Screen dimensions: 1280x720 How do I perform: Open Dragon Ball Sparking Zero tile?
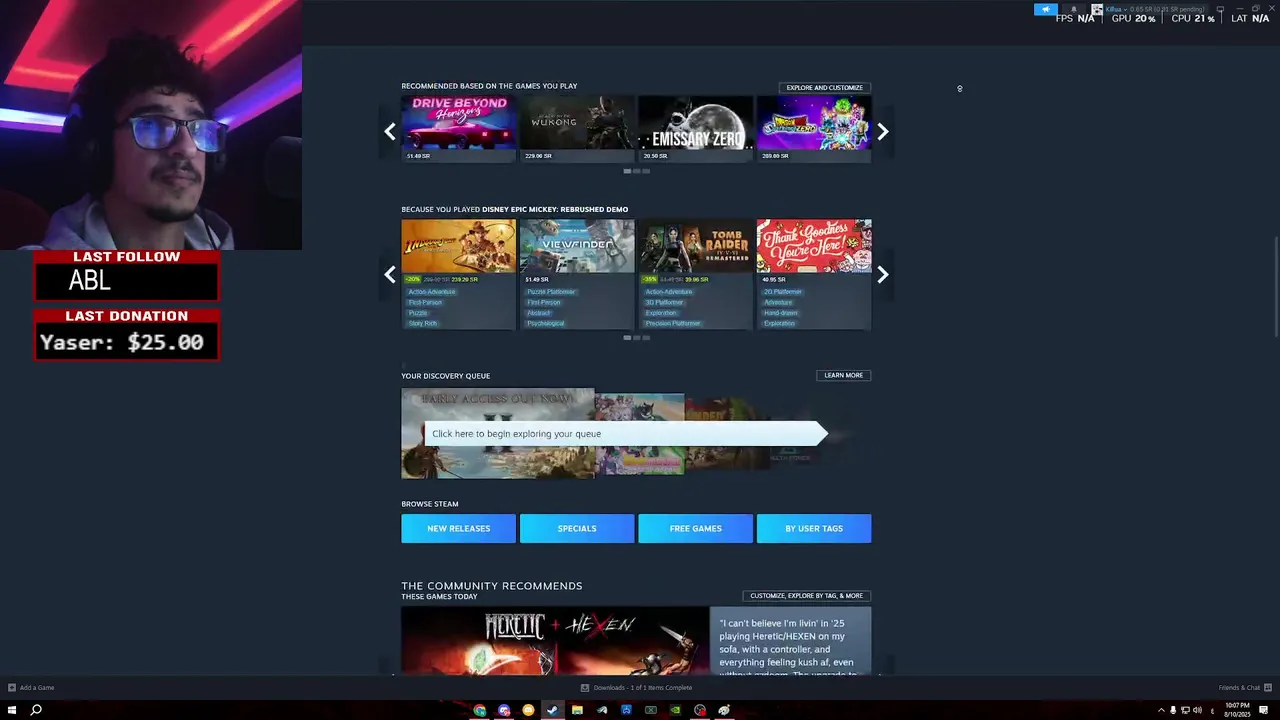click(814, 128)
